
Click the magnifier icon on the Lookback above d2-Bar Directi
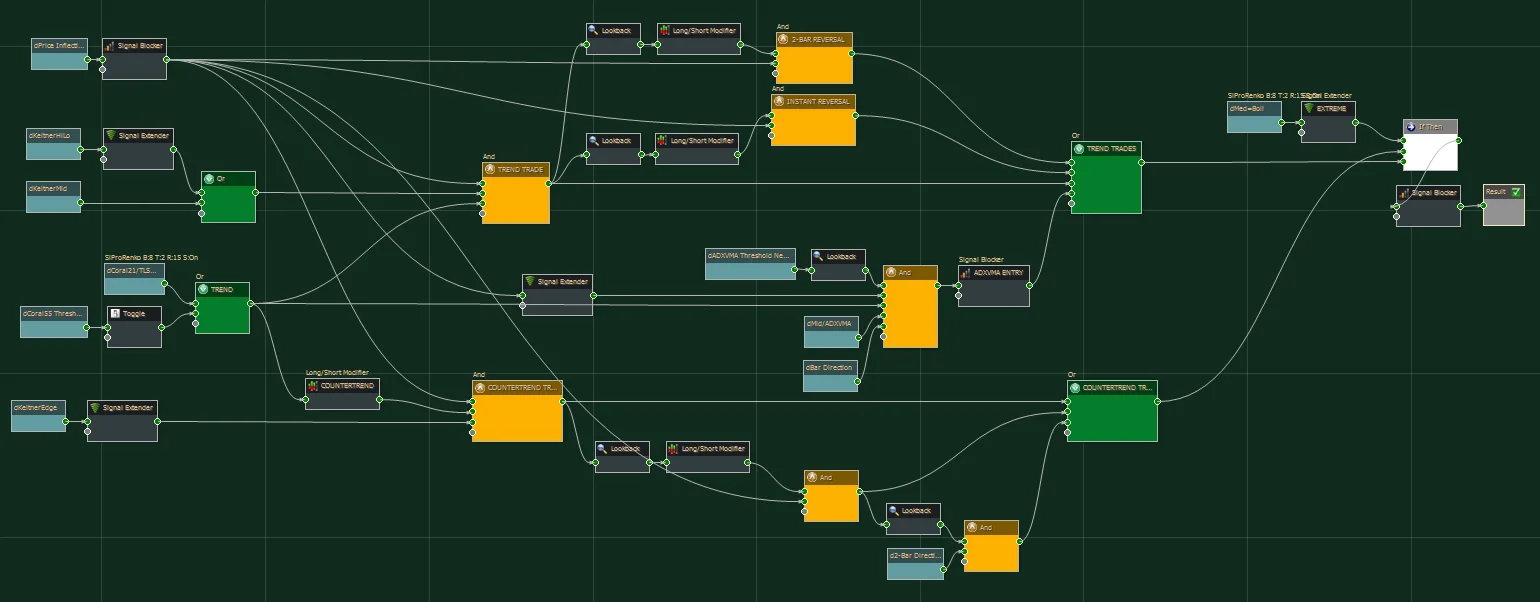tap(894, 511)
